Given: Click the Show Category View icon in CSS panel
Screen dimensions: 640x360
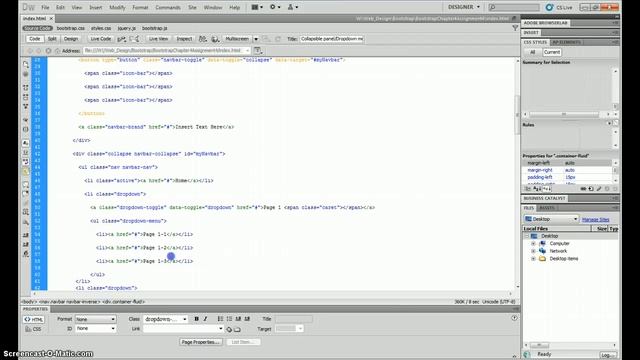Looking at the screenshot, I should tap(528, 189).
